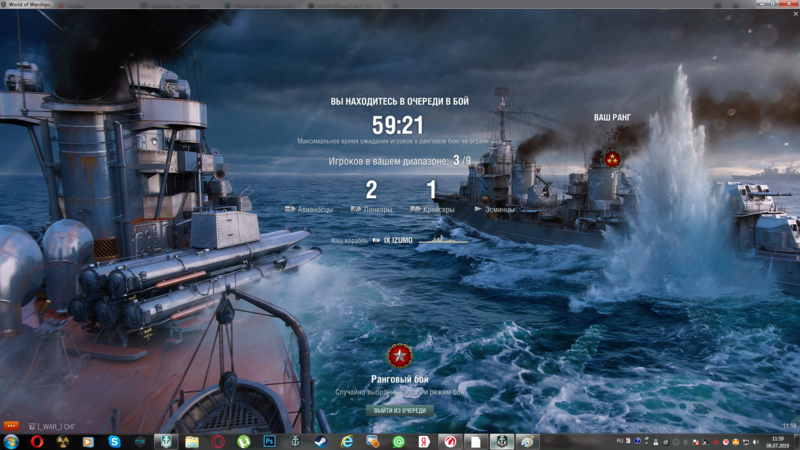Open Internet Explorer from the taskbar
The width and height of the screenshot is (800, 450).
point(347,441)
